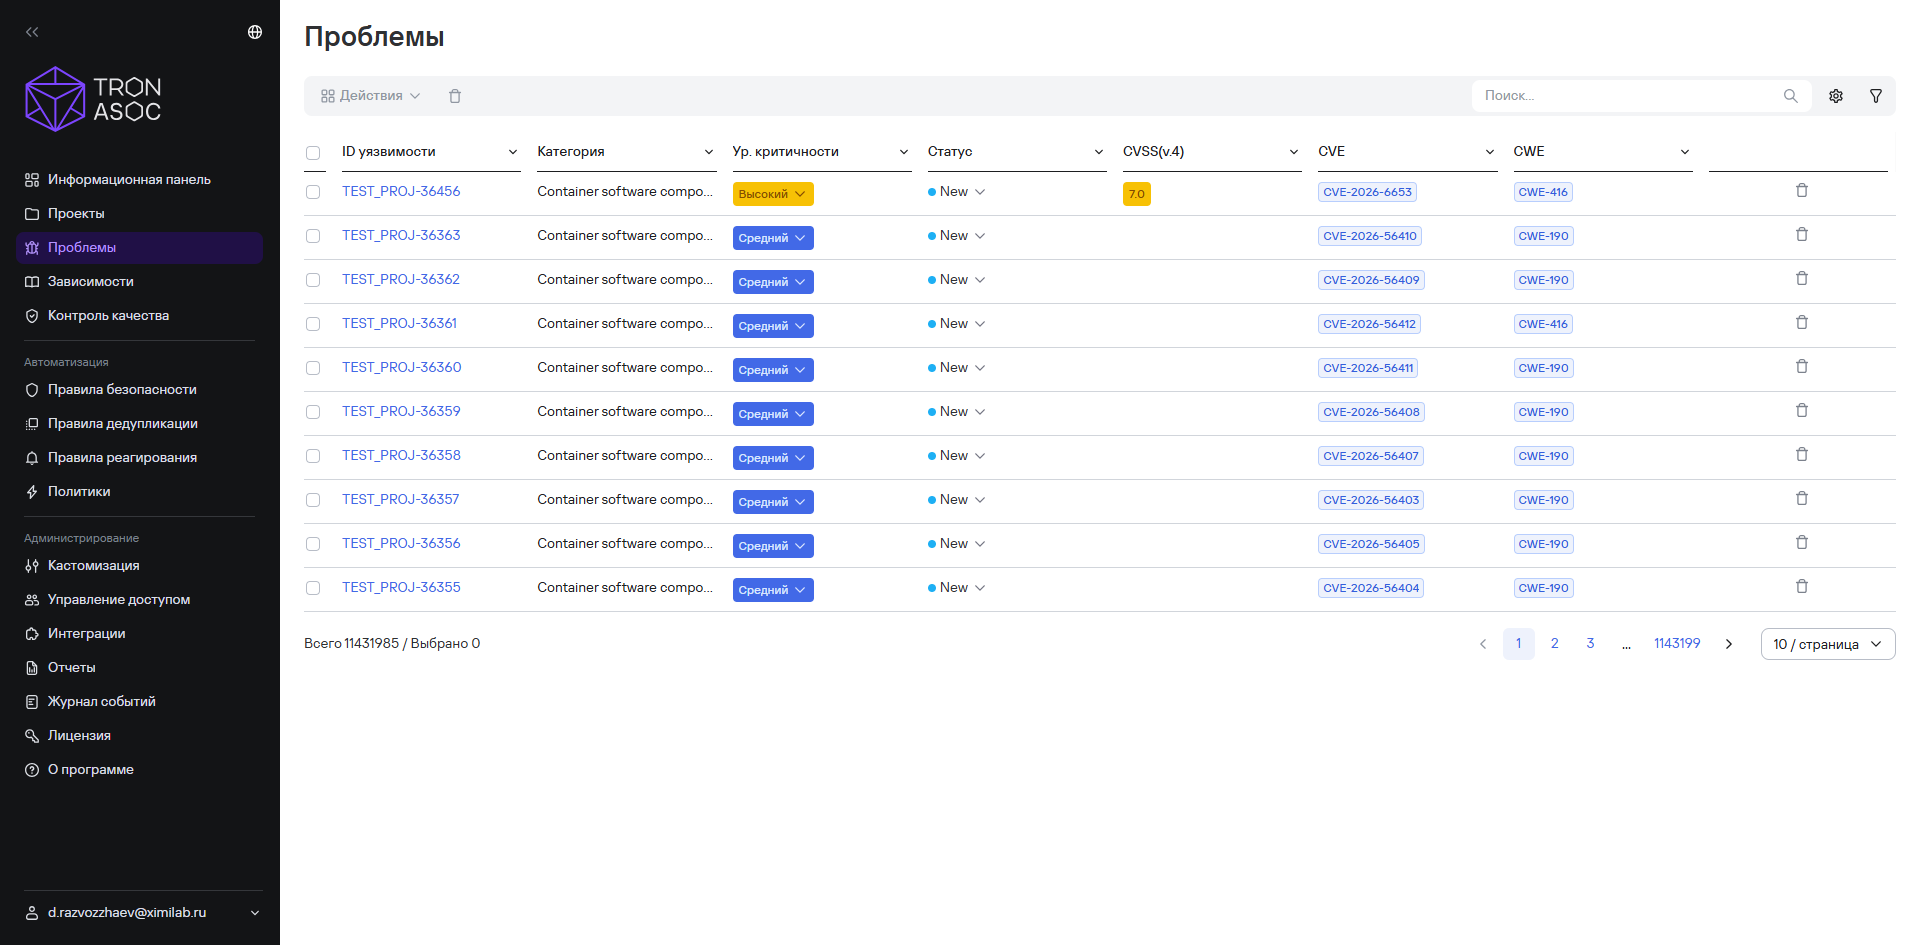Check the TEST_PROJ-36363 row checkbox

pyautogui.click(x=313, y=236)
